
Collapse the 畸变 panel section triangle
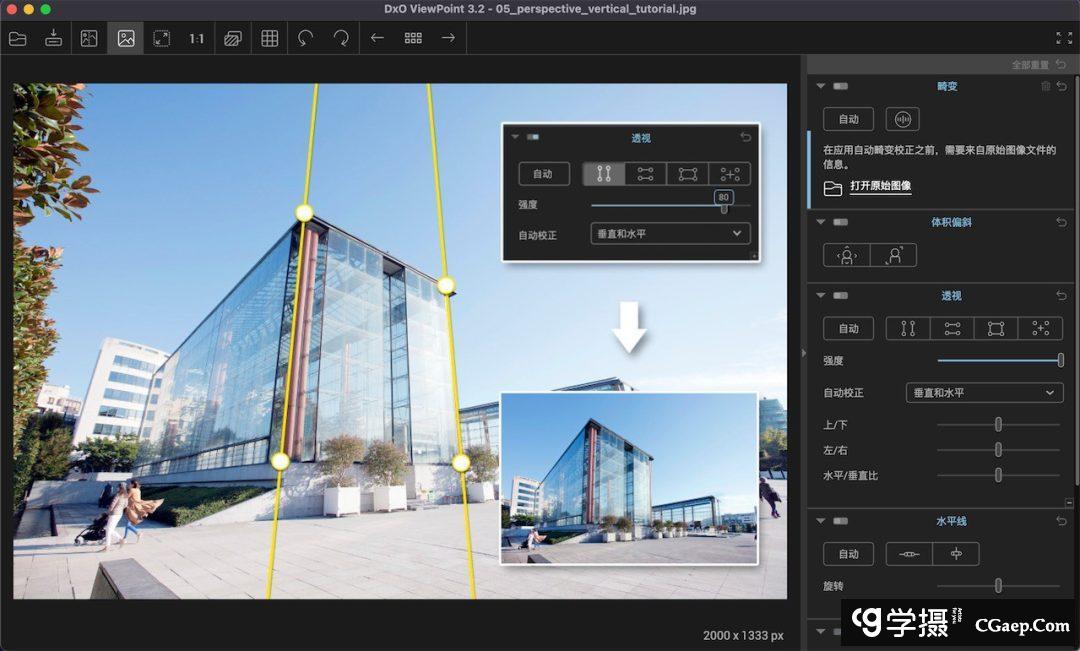(821, 87)
